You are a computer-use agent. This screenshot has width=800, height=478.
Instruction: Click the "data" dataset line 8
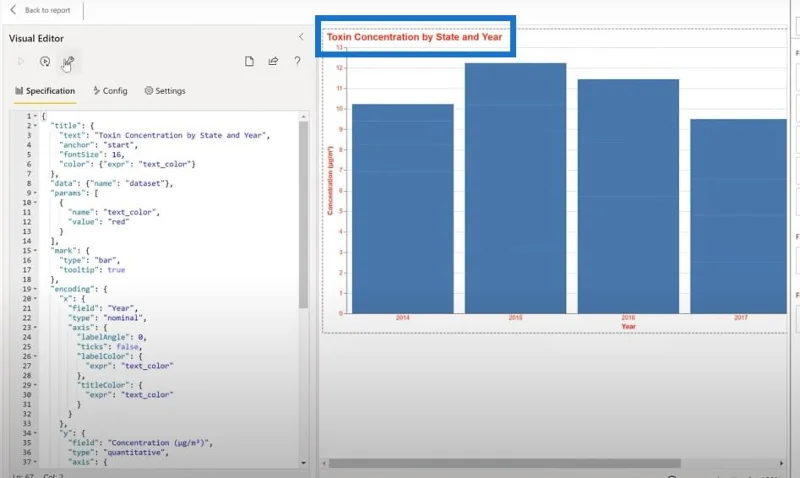point(112,183)
